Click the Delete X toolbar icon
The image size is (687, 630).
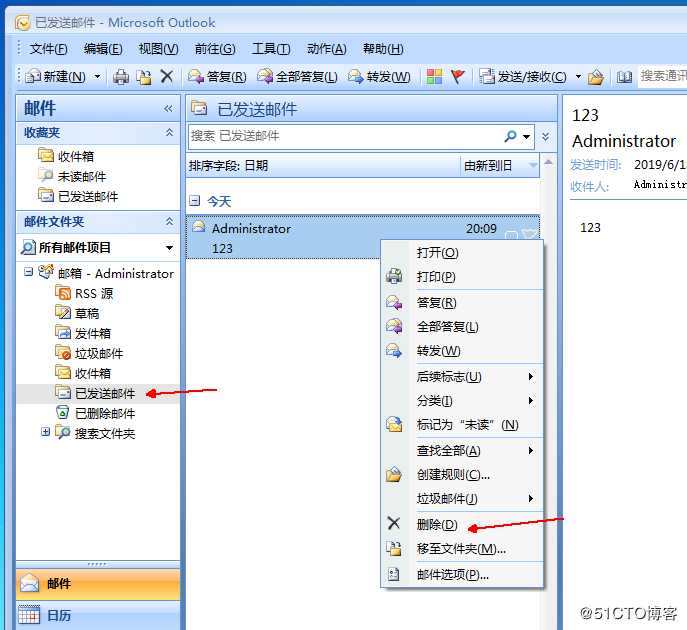(166, 77)
